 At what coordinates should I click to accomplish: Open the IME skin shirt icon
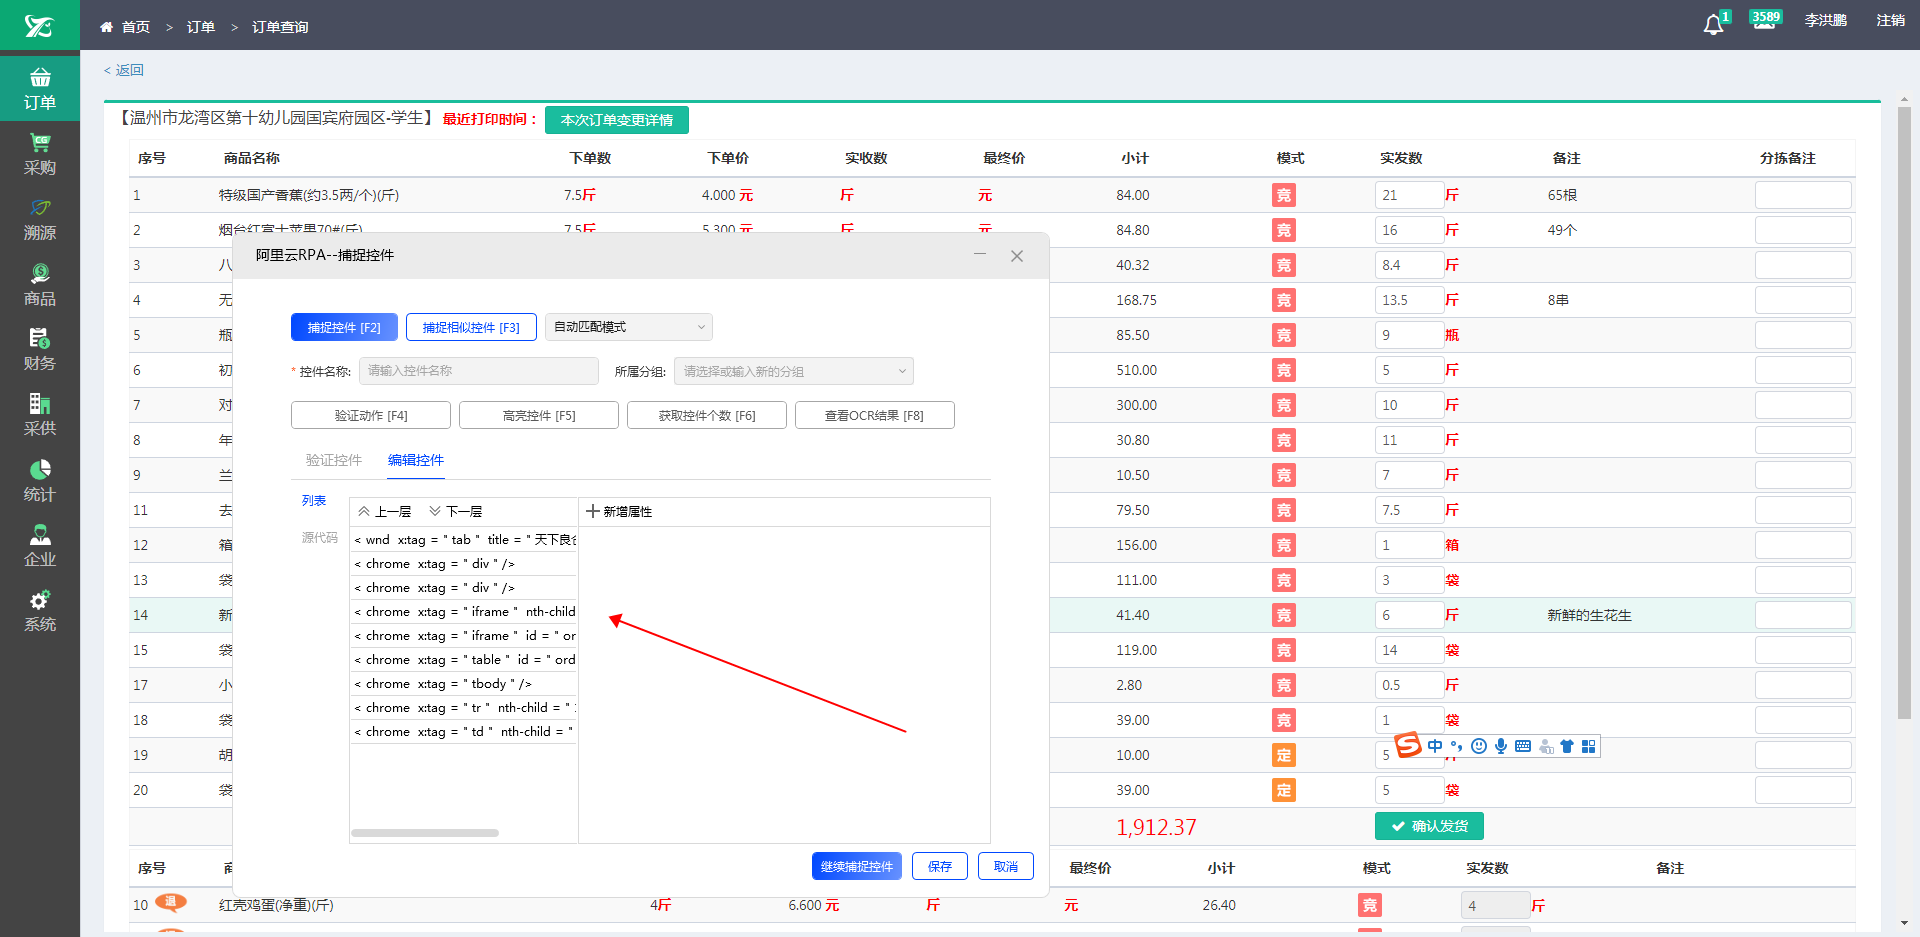coord(1567,746)
